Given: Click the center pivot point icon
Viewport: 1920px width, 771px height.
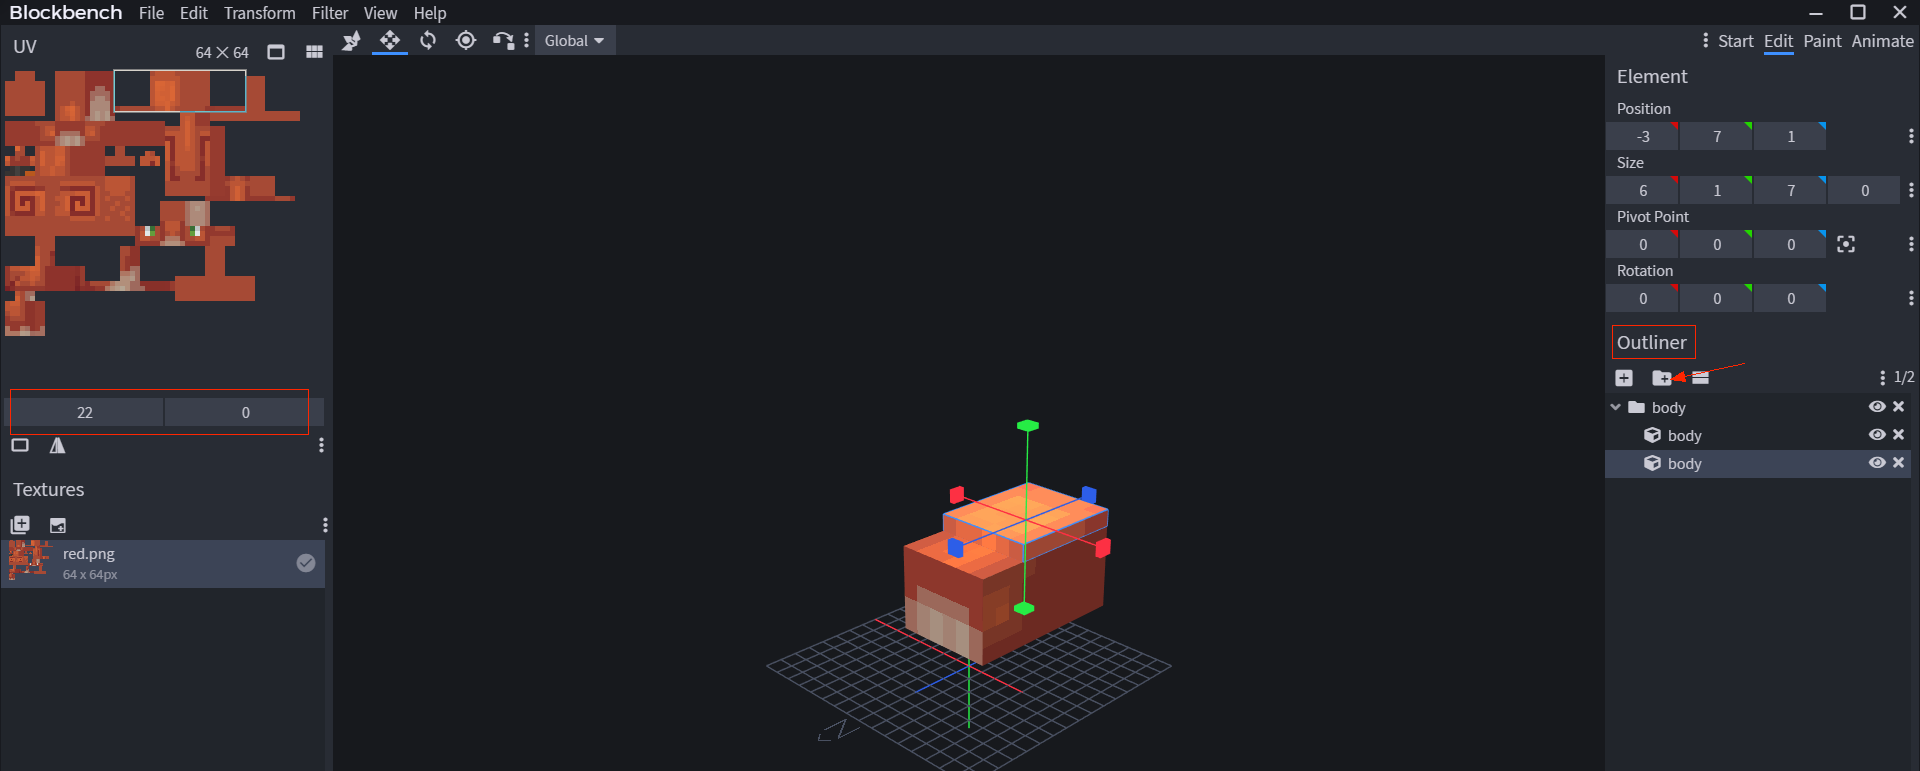Looking at the screenshot, I should [x=1846, y=244].
